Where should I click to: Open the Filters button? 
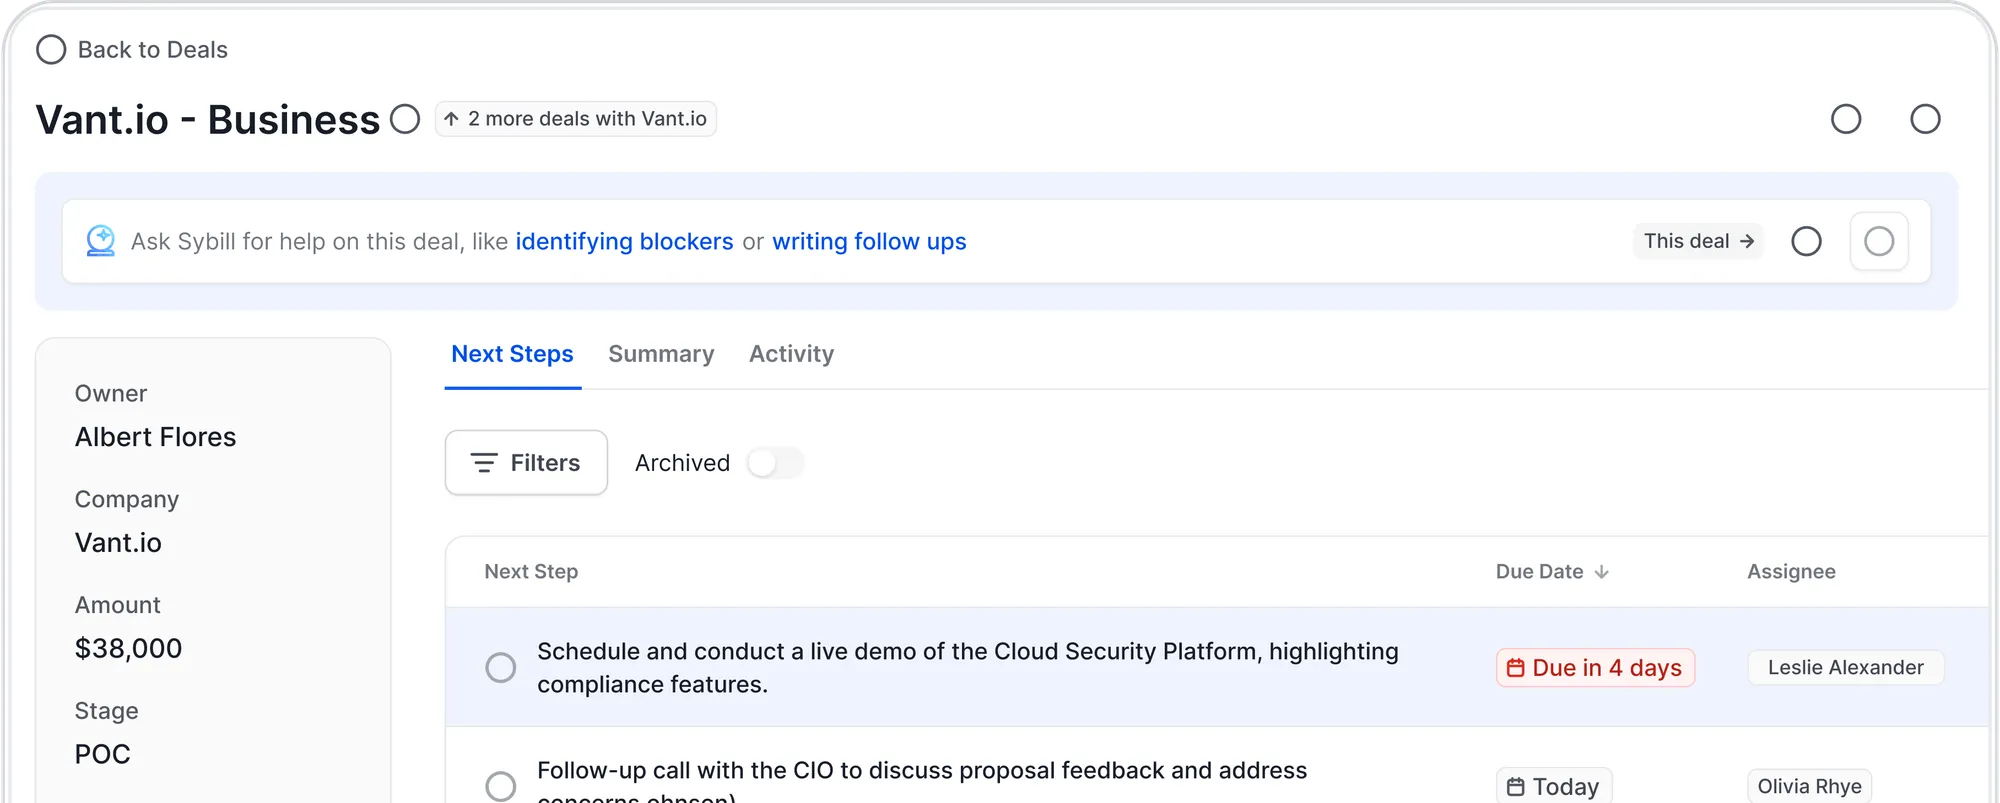pyautogui.click(x=526, y=463)
